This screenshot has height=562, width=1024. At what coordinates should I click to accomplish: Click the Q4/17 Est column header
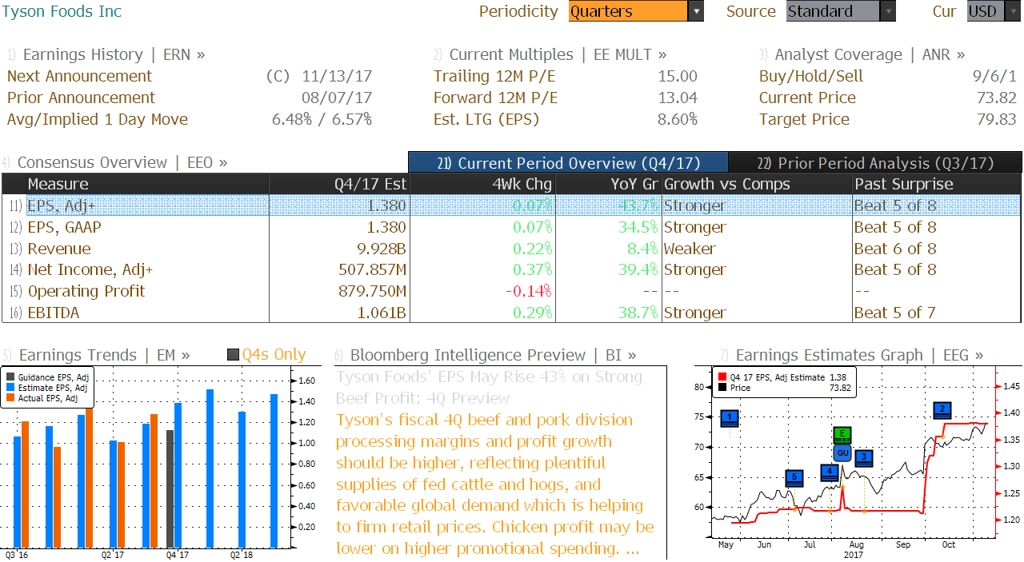tap(339, 184)
